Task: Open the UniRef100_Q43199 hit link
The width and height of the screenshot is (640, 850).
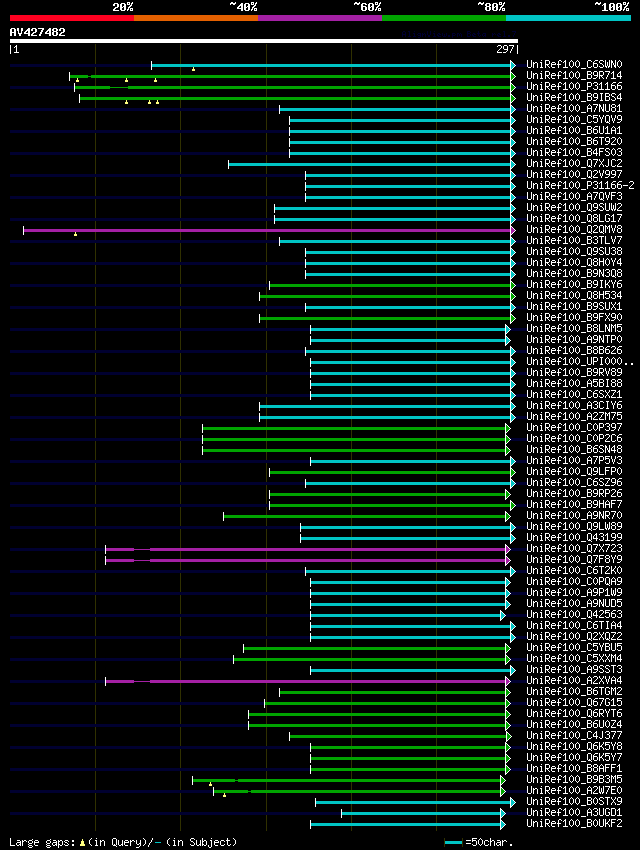Action: 574,538
